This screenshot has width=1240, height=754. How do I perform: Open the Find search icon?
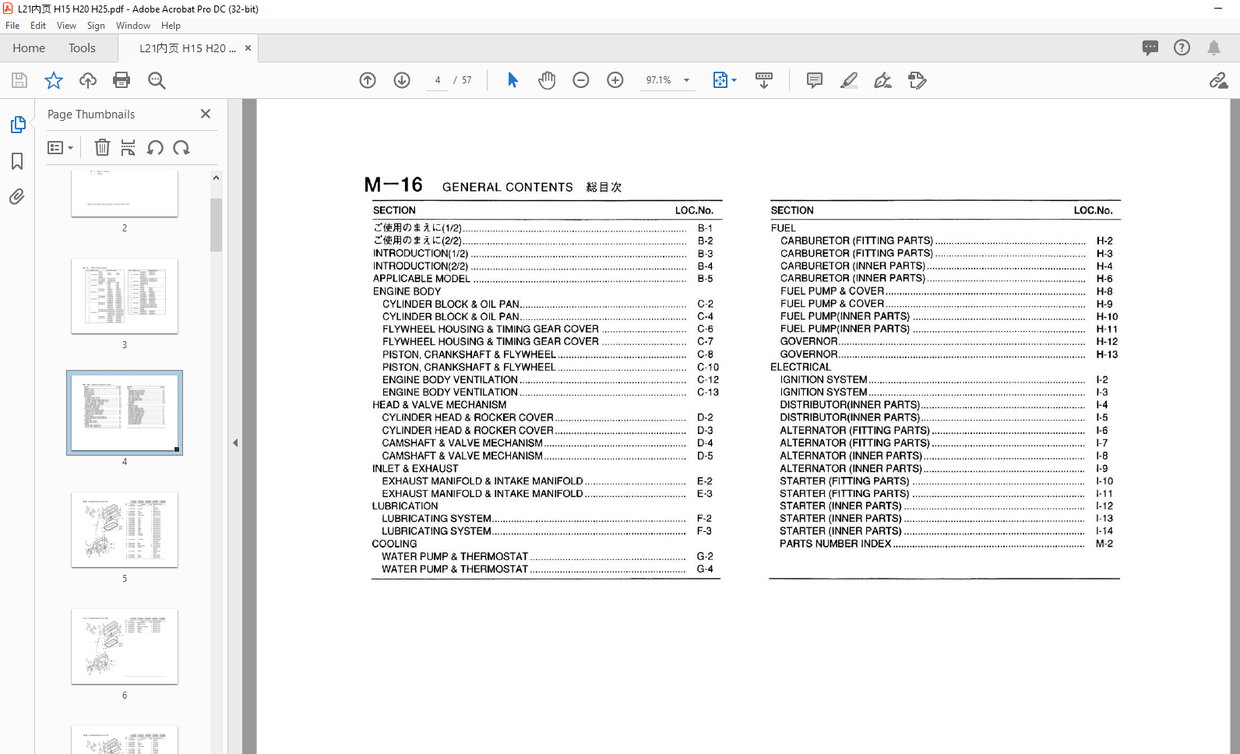156,80
